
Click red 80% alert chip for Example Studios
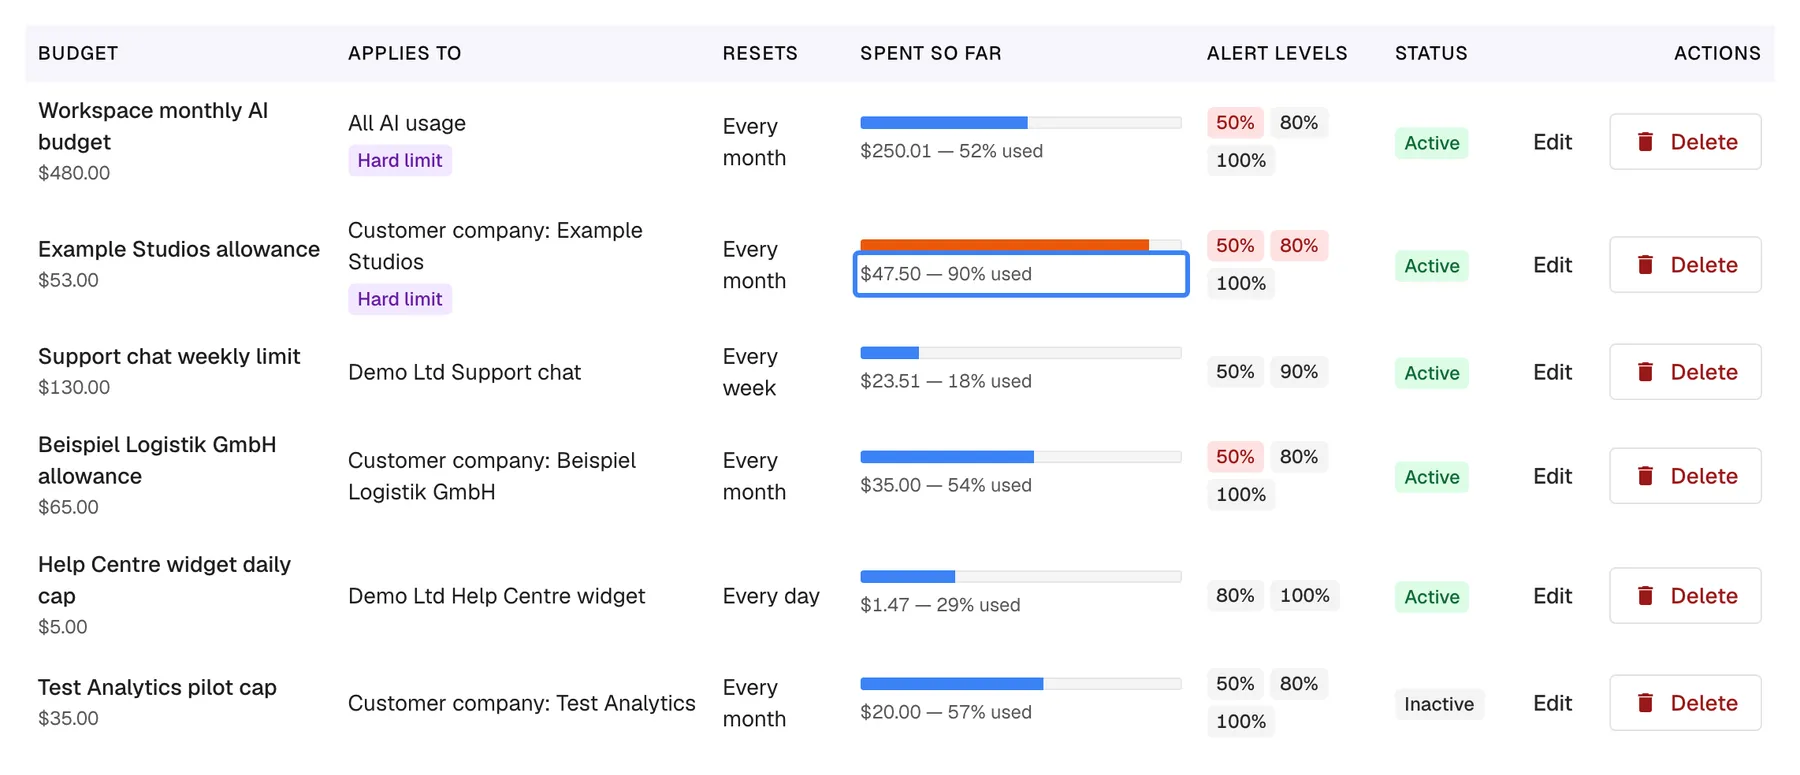(1299, 246)
